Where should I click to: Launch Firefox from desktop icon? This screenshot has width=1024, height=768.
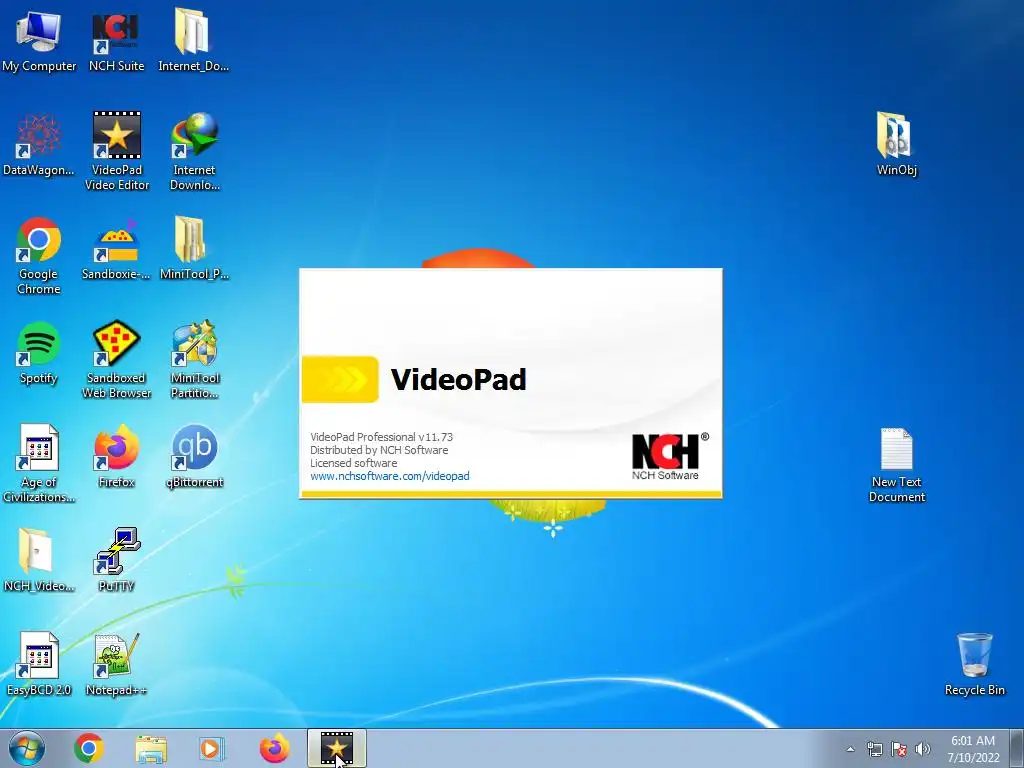pos(116,456)
